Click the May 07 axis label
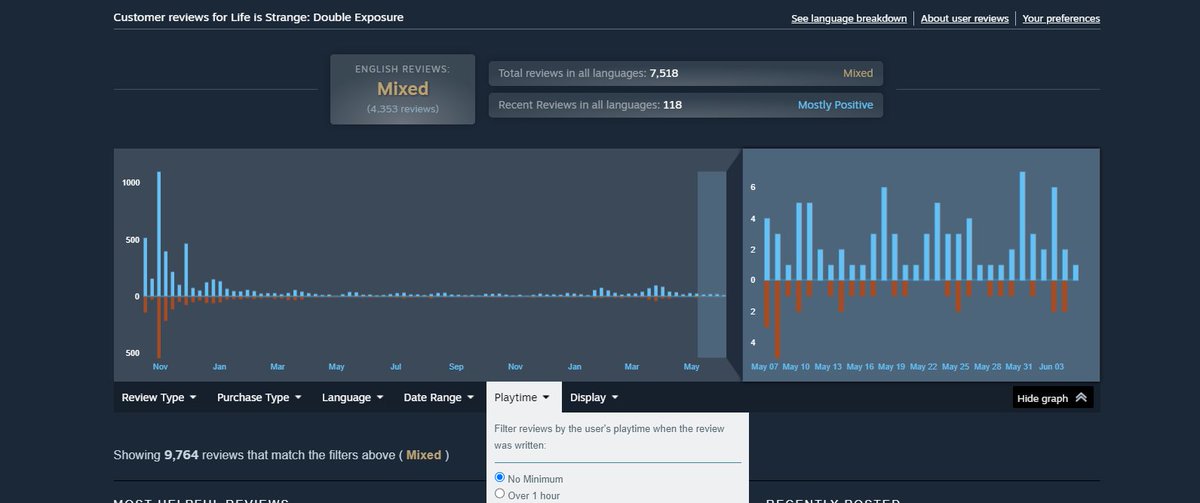 click(764, 367)
